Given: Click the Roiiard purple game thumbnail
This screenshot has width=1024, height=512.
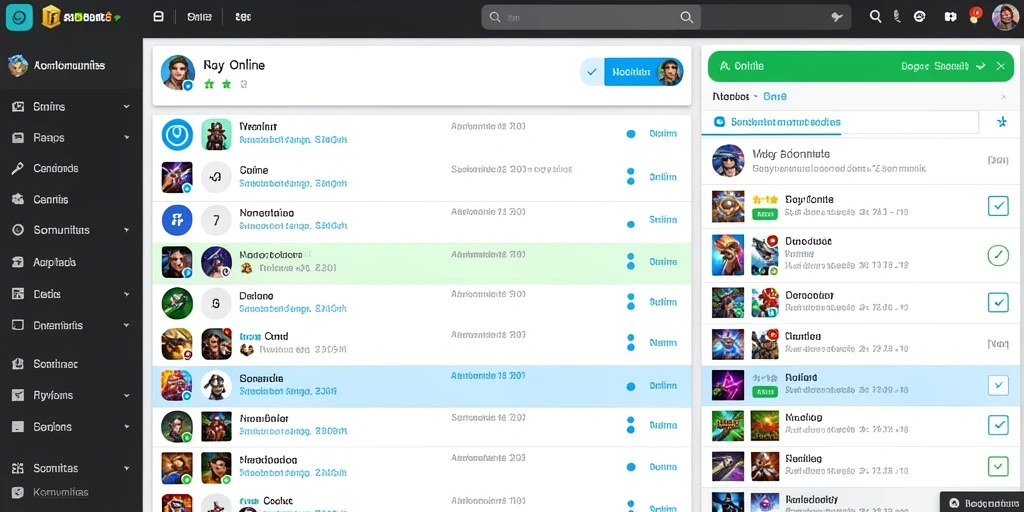Looking at the screenshot, I should pyautogui.click(x=728, y=385).
